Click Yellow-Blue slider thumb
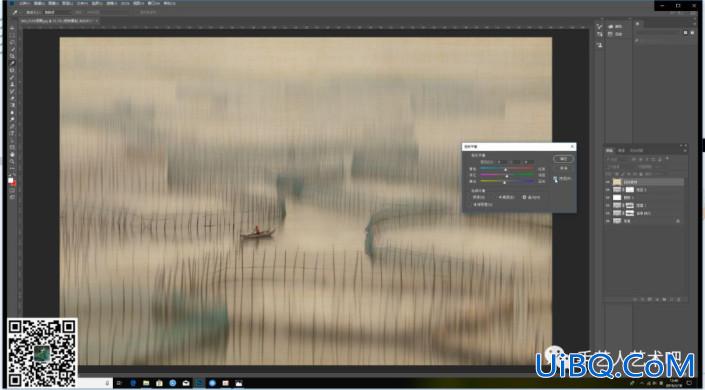The height and width of the screenshot is (390, 705). click(504, 182)
